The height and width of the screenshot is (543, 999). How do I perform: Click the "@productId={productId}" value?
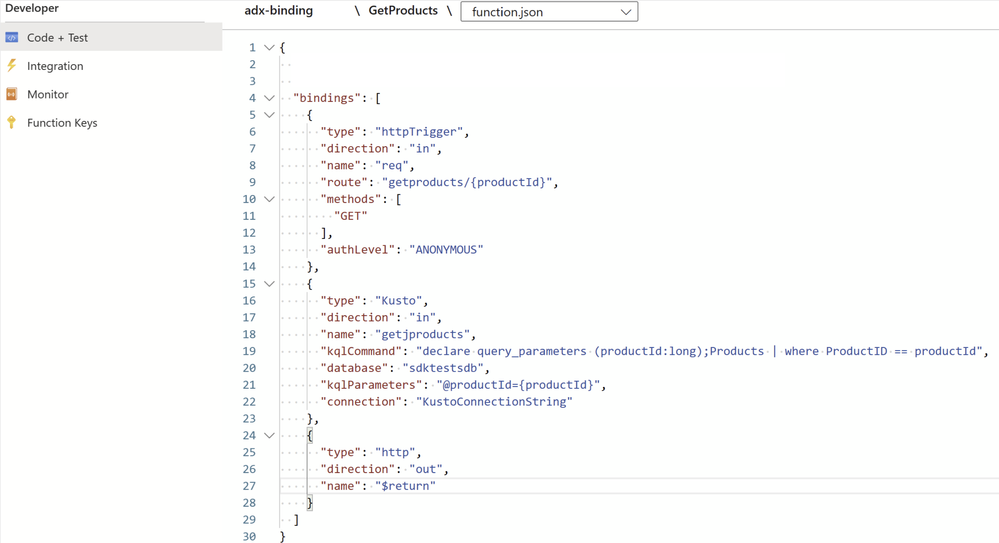tap(519, 385)
